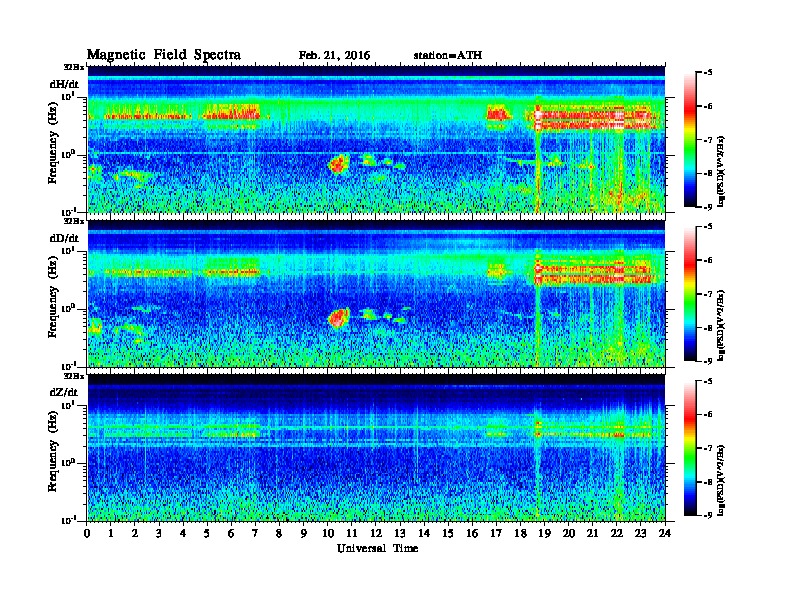Click hour 22 on the time axis
The width and height of the screenshot is (792, 612).
coord(617,534)
